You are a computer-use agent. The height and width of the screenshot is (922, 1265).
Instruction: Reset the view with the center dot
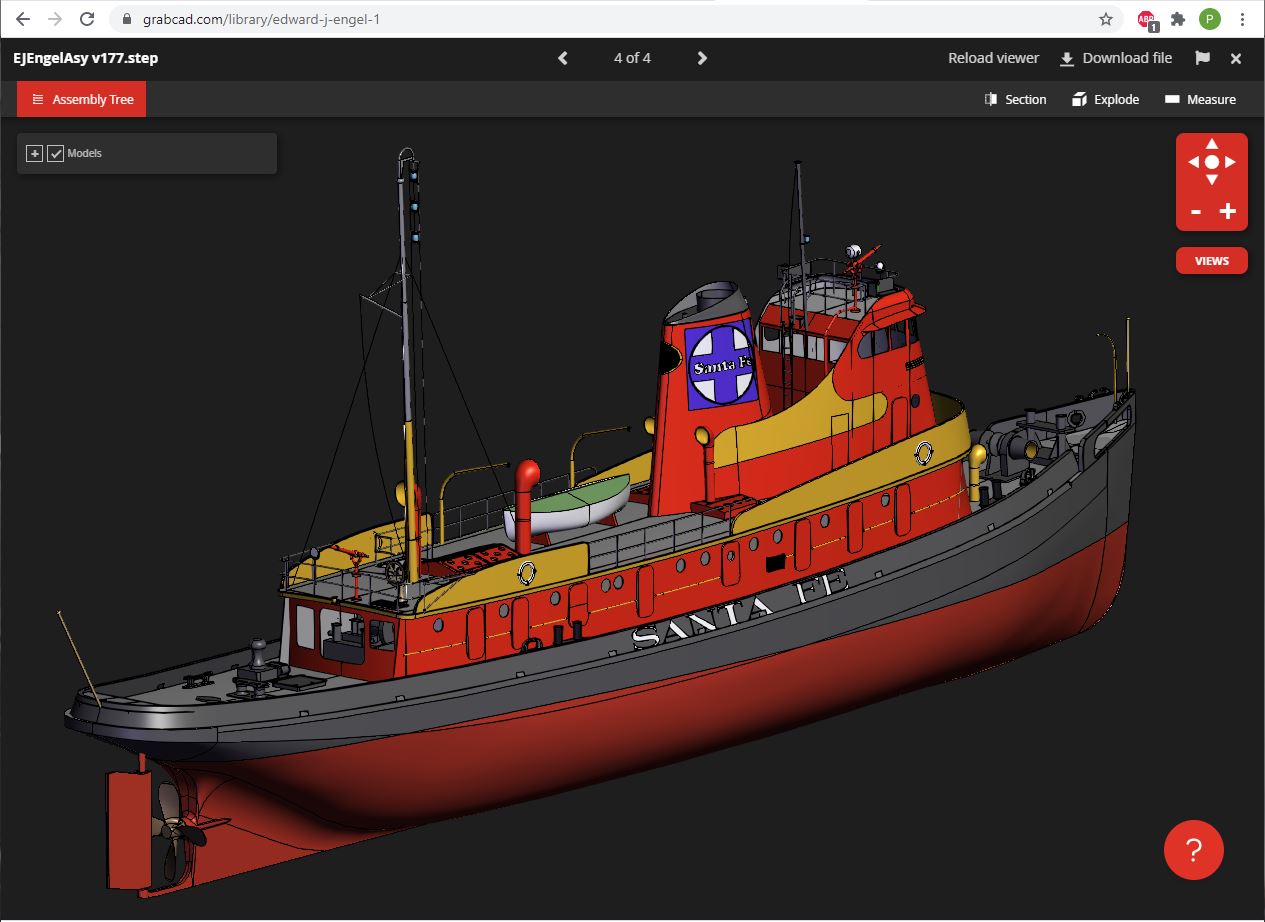pyautogui.click(x=1212, y=162)
